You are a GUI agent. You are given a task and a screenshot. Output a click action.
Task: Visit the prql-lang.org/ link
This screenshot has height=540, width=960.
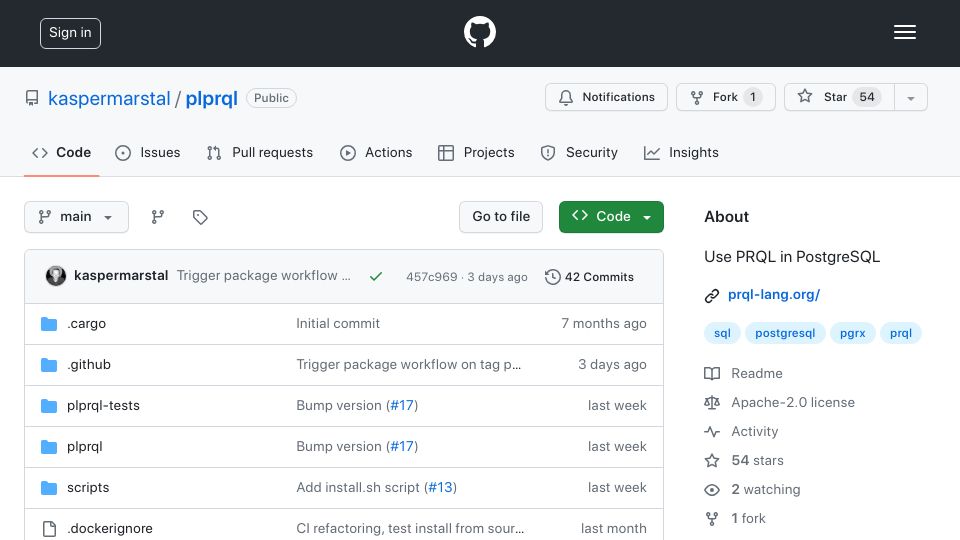tap(774, 294)
